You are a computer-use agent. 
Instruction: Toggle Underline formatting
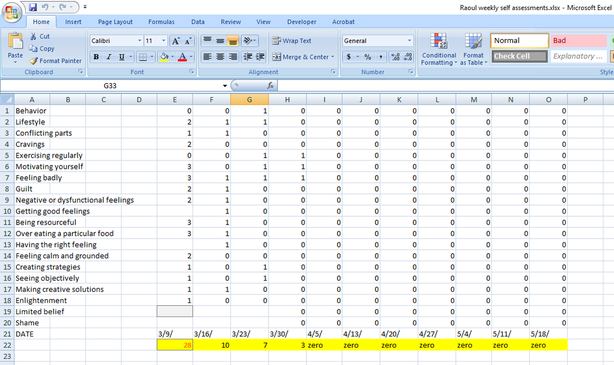122,57
